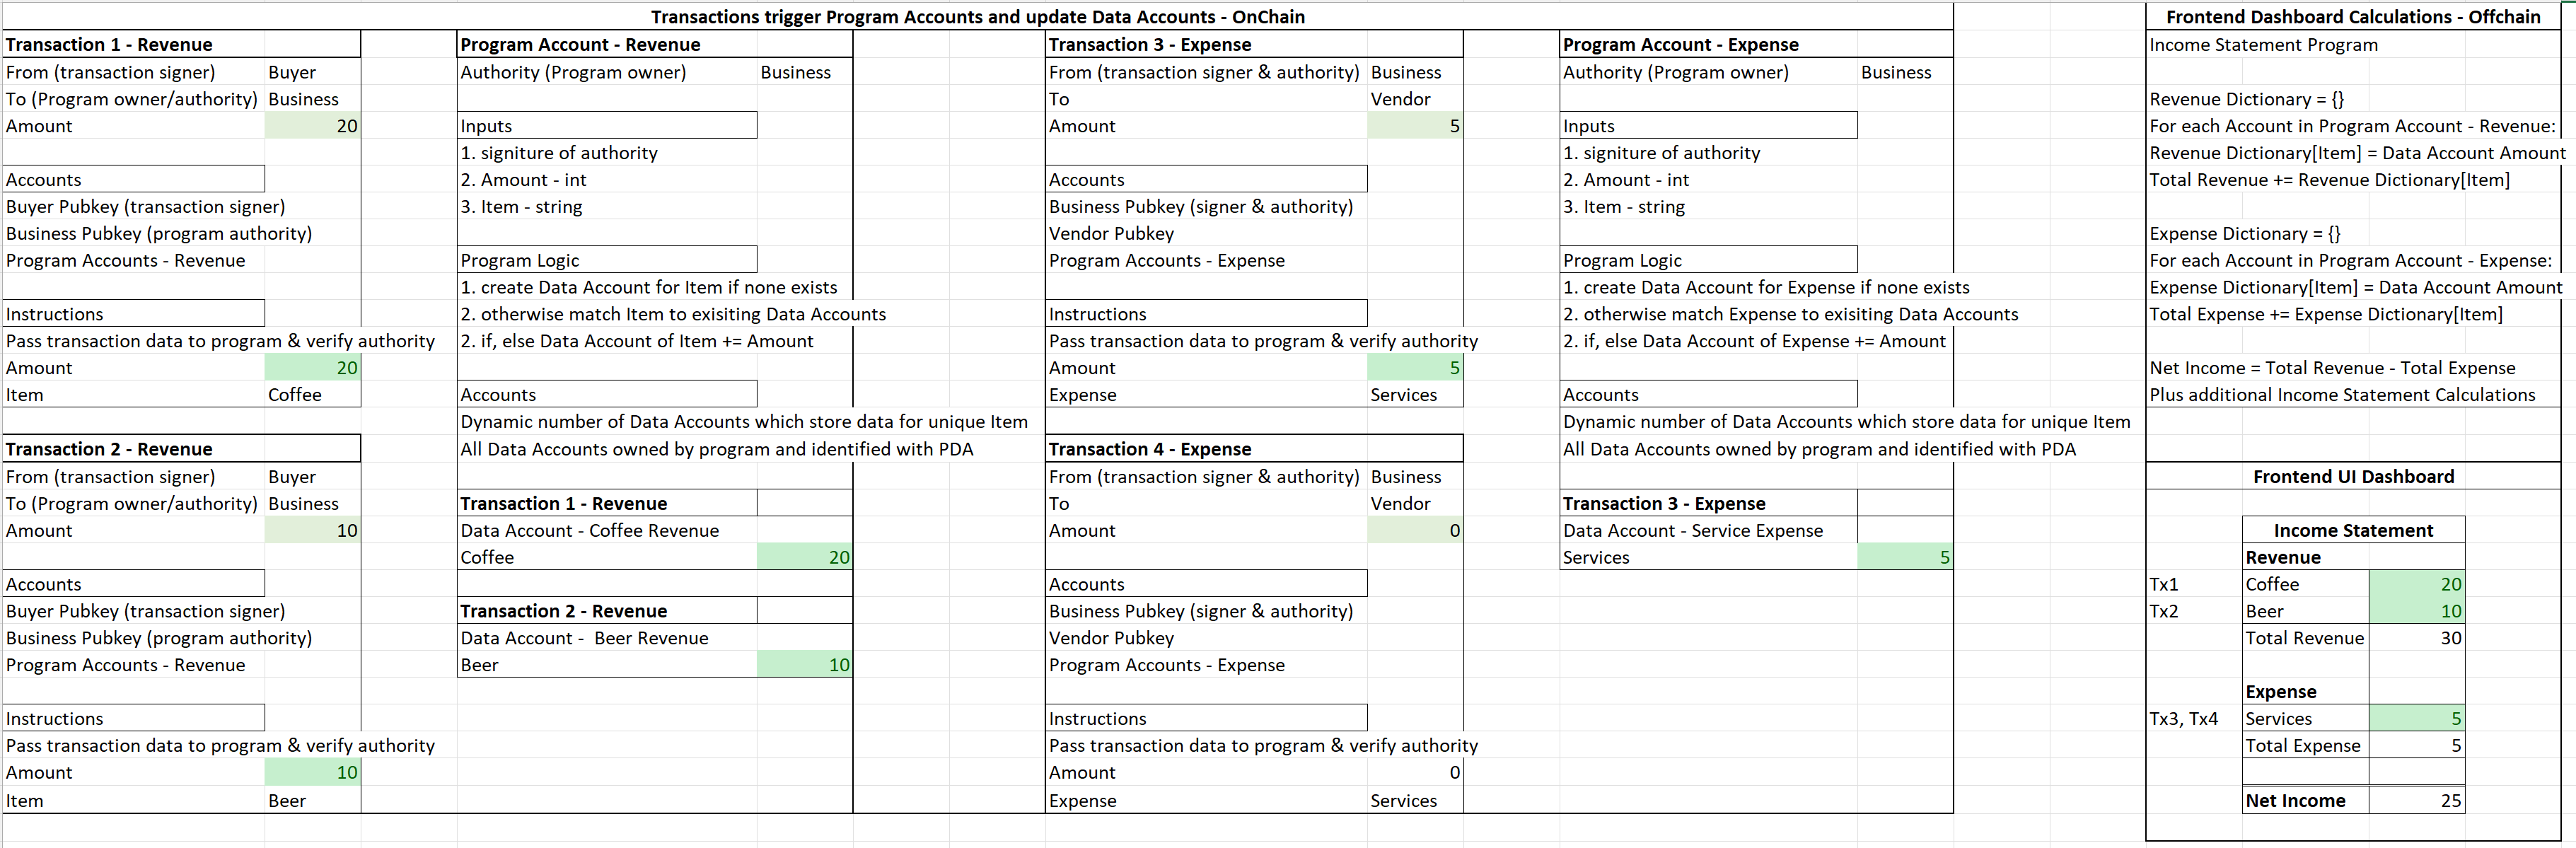The width and height of the screenshot is (2576, 848).
Task: Select green Amount 20 cell in Transaction 1
Action: click(312, 126)
